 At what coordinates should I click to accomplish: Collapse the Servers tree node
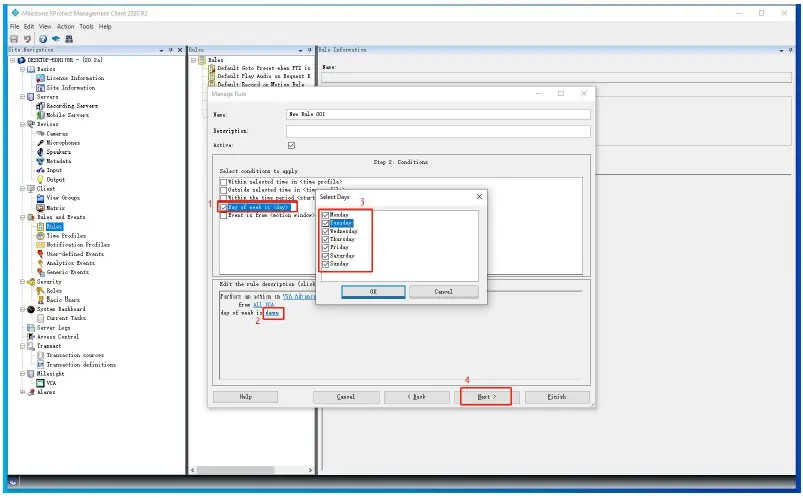coord(23,96)
